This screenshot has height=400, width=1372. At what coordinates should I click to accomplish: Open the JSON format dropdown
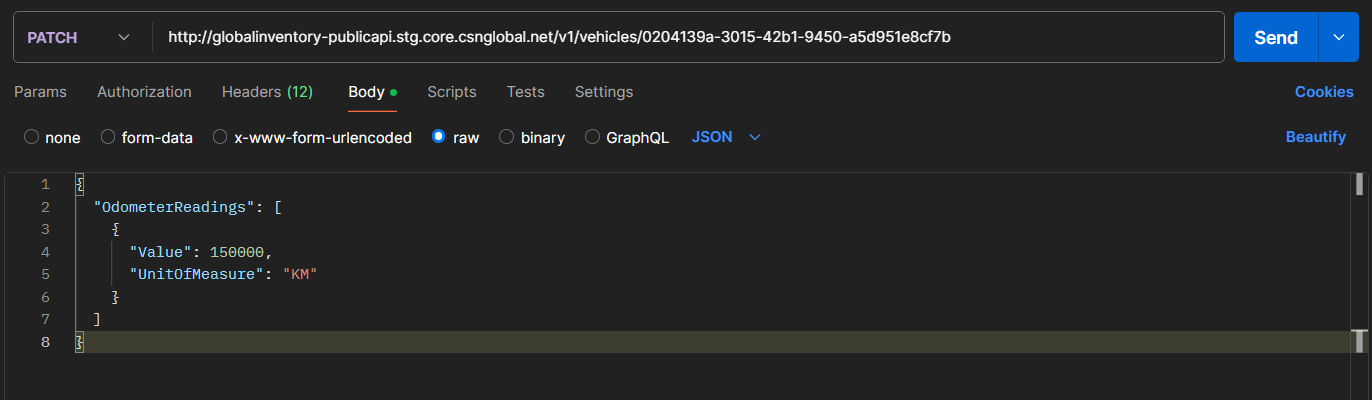(x=726, y=137)
